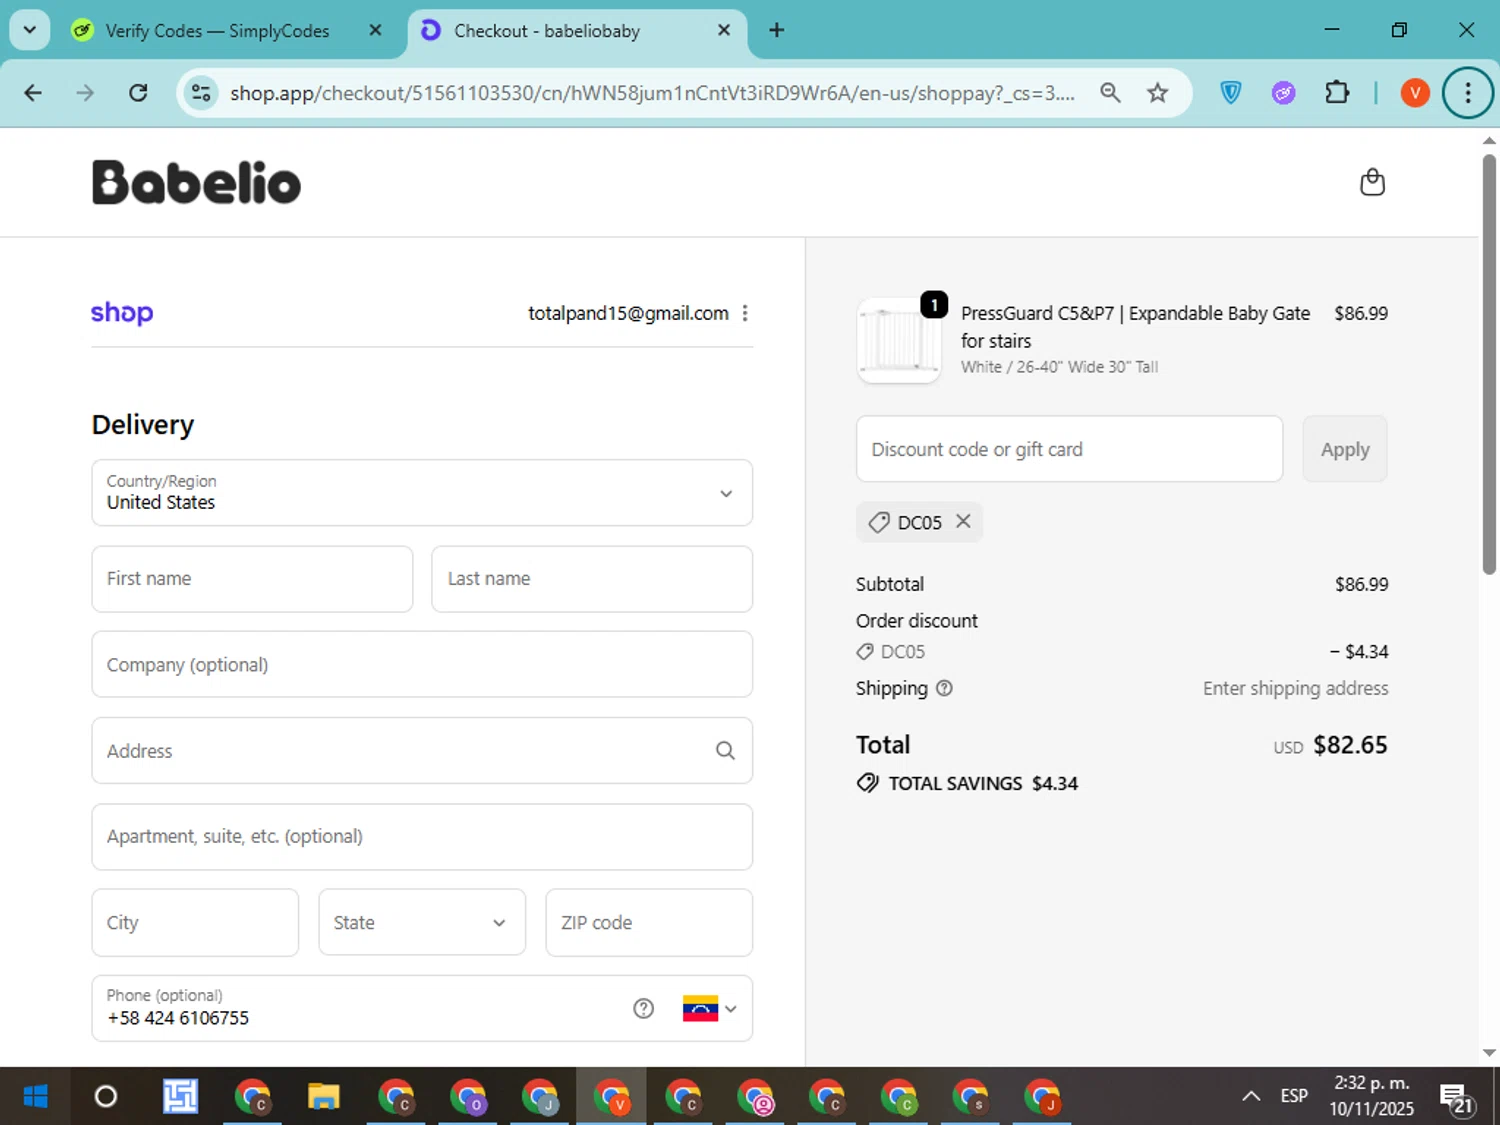1500x1125 pixels.
Task: Bookmark this page with the star
Action: click(1157, 93)
